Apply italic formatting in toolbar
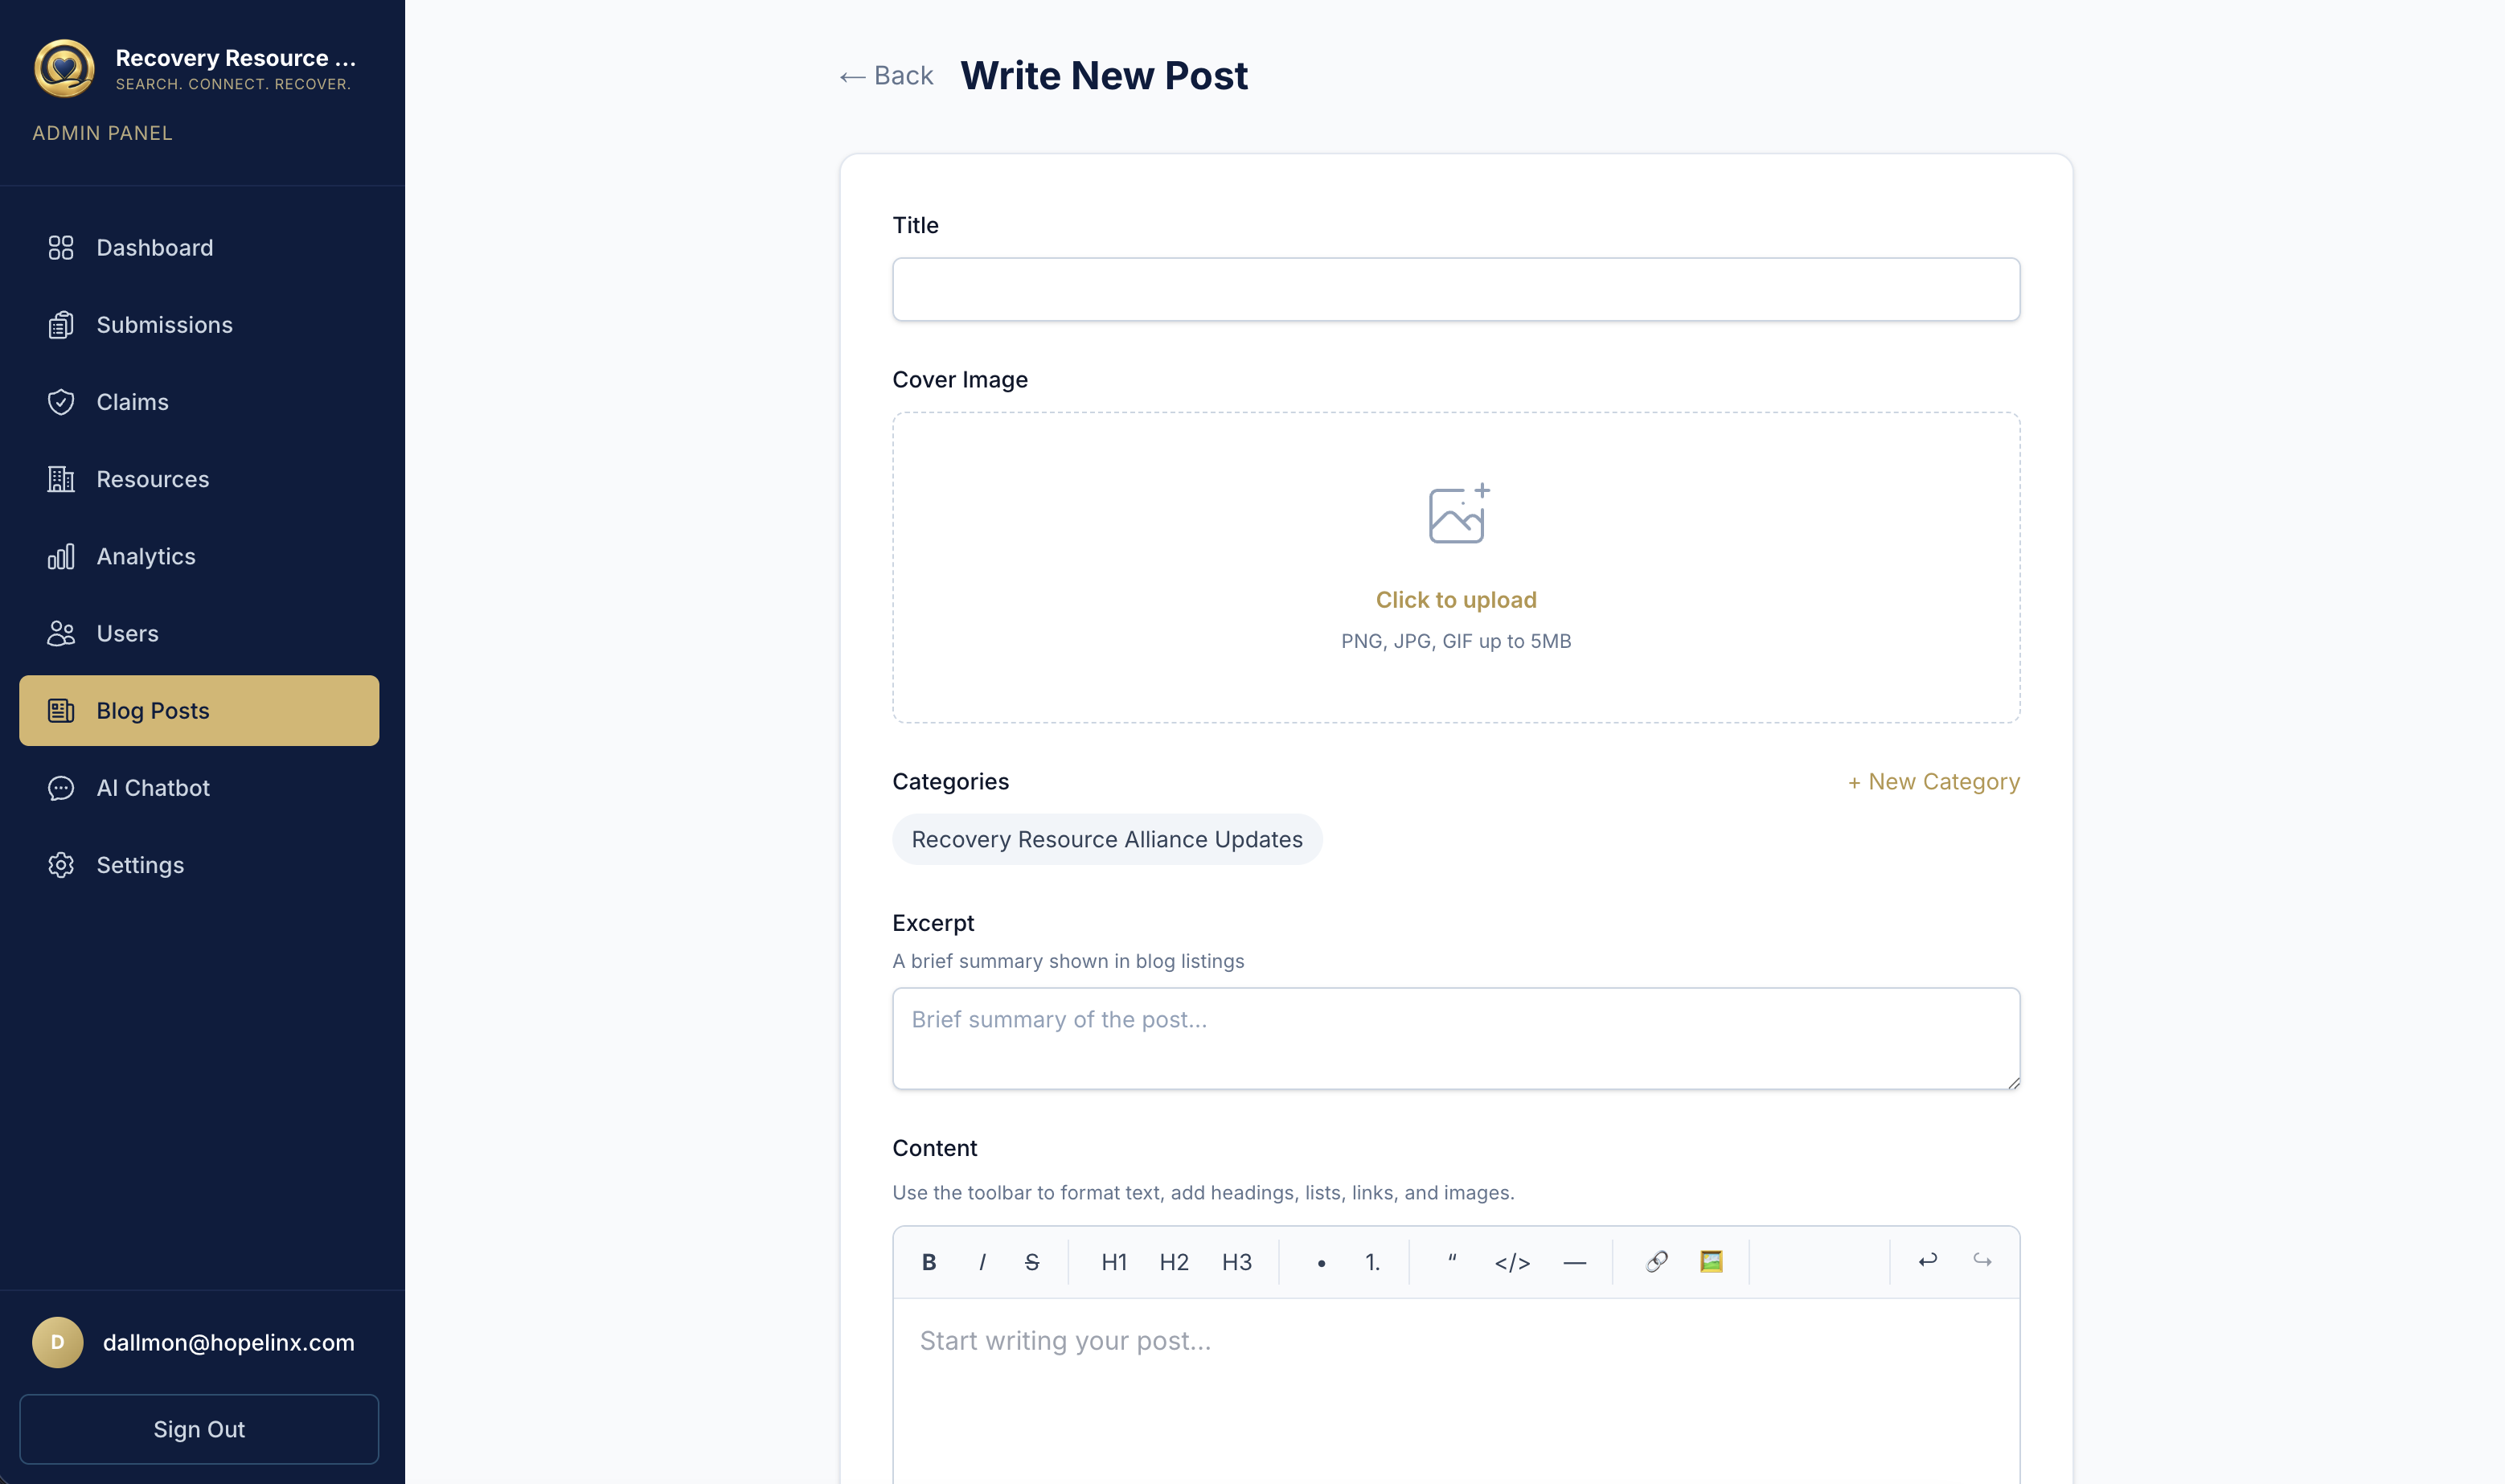The image size is (2505, 1484). pos(982,1262)
